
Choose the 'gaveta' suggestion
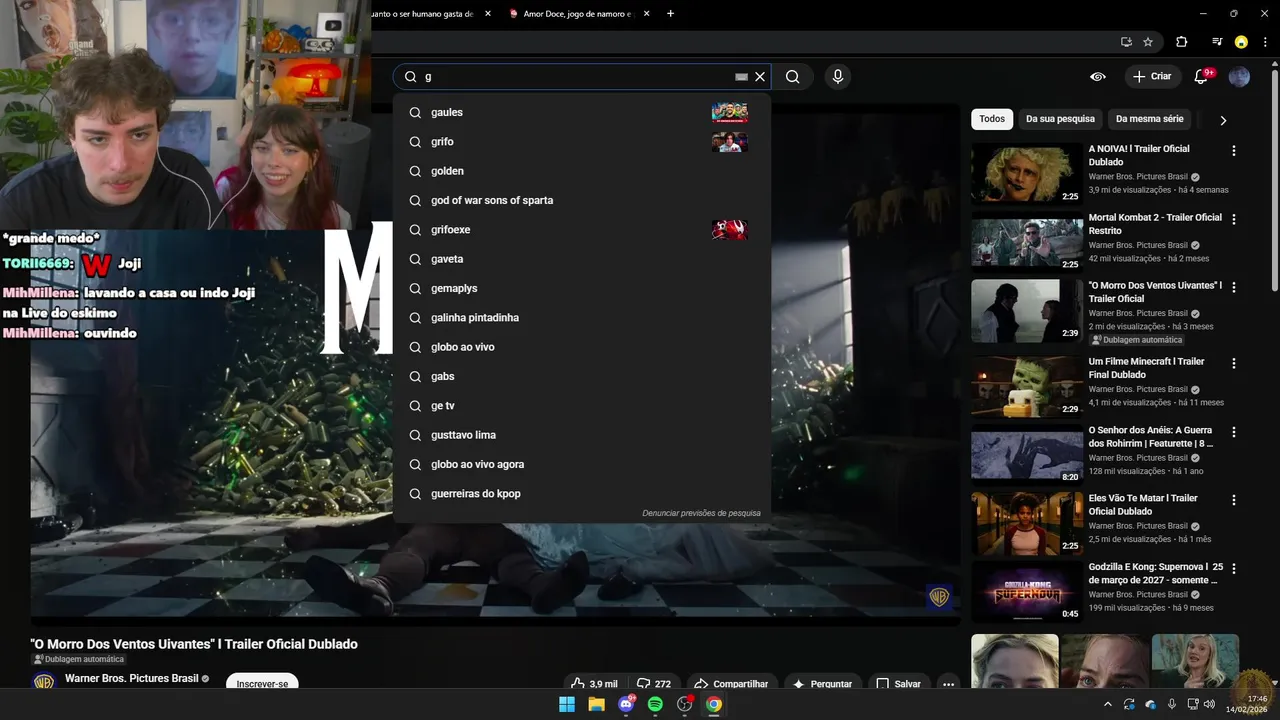(x=582, y=259)
